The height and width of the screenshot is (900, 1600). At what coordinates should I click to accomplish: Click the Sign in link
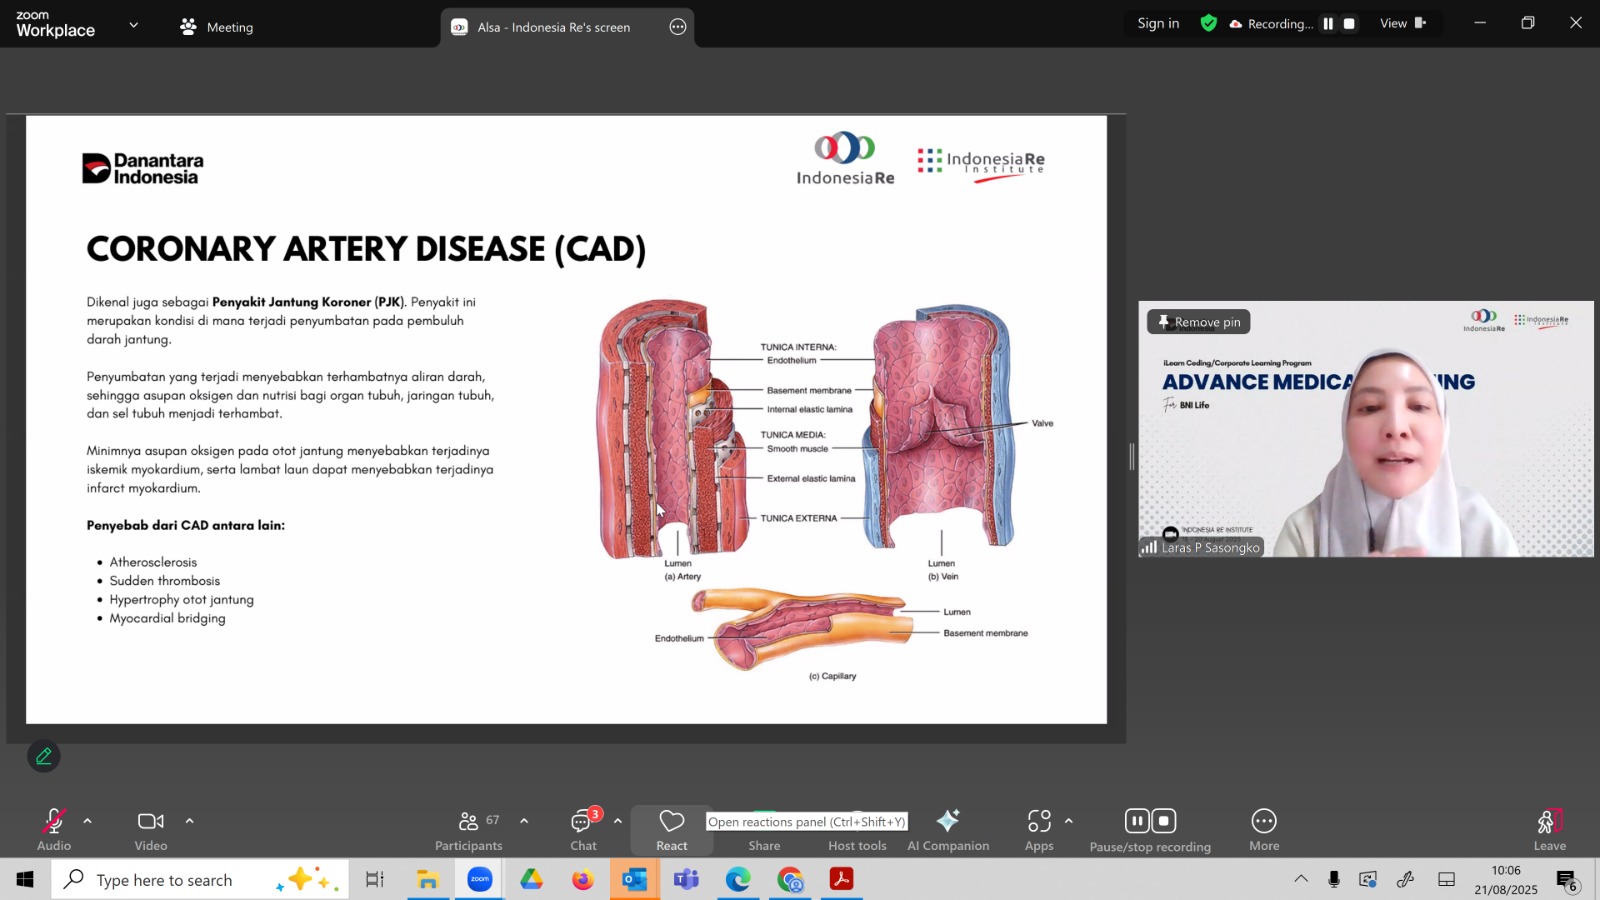[x=1158, y=23]
